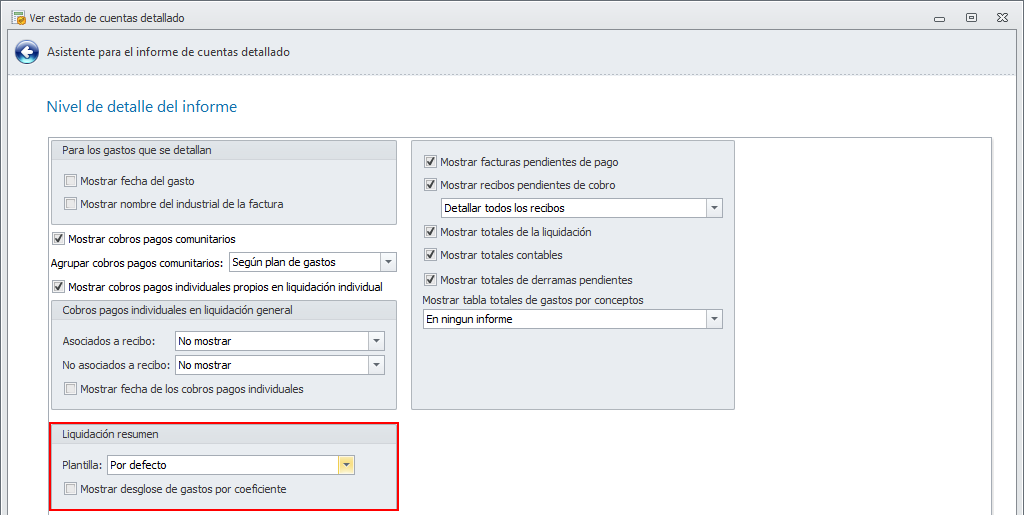
Task: Click the app icon in title bar
Action: [x=17, y=18]
